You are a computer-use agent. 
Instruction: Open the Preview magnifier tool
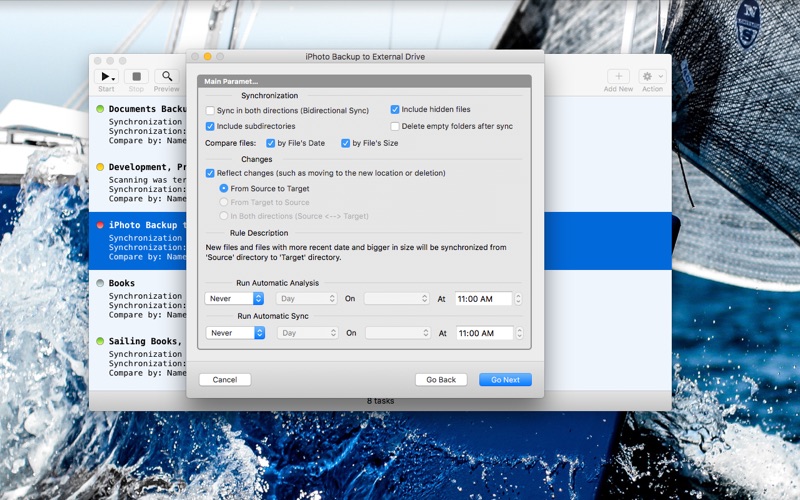[x=167, y=77]
